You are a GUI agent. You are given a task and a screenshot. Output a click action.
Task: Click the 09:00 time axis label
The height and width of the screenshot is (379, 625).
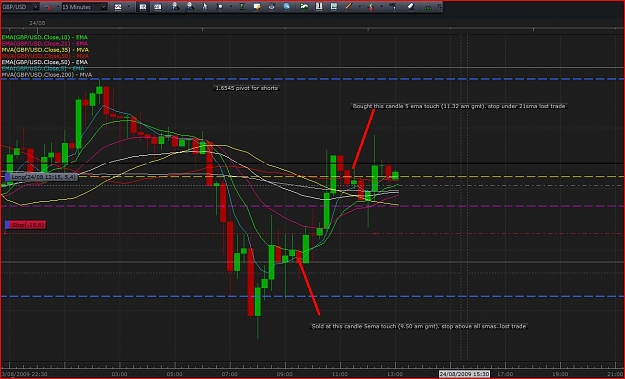285,374
